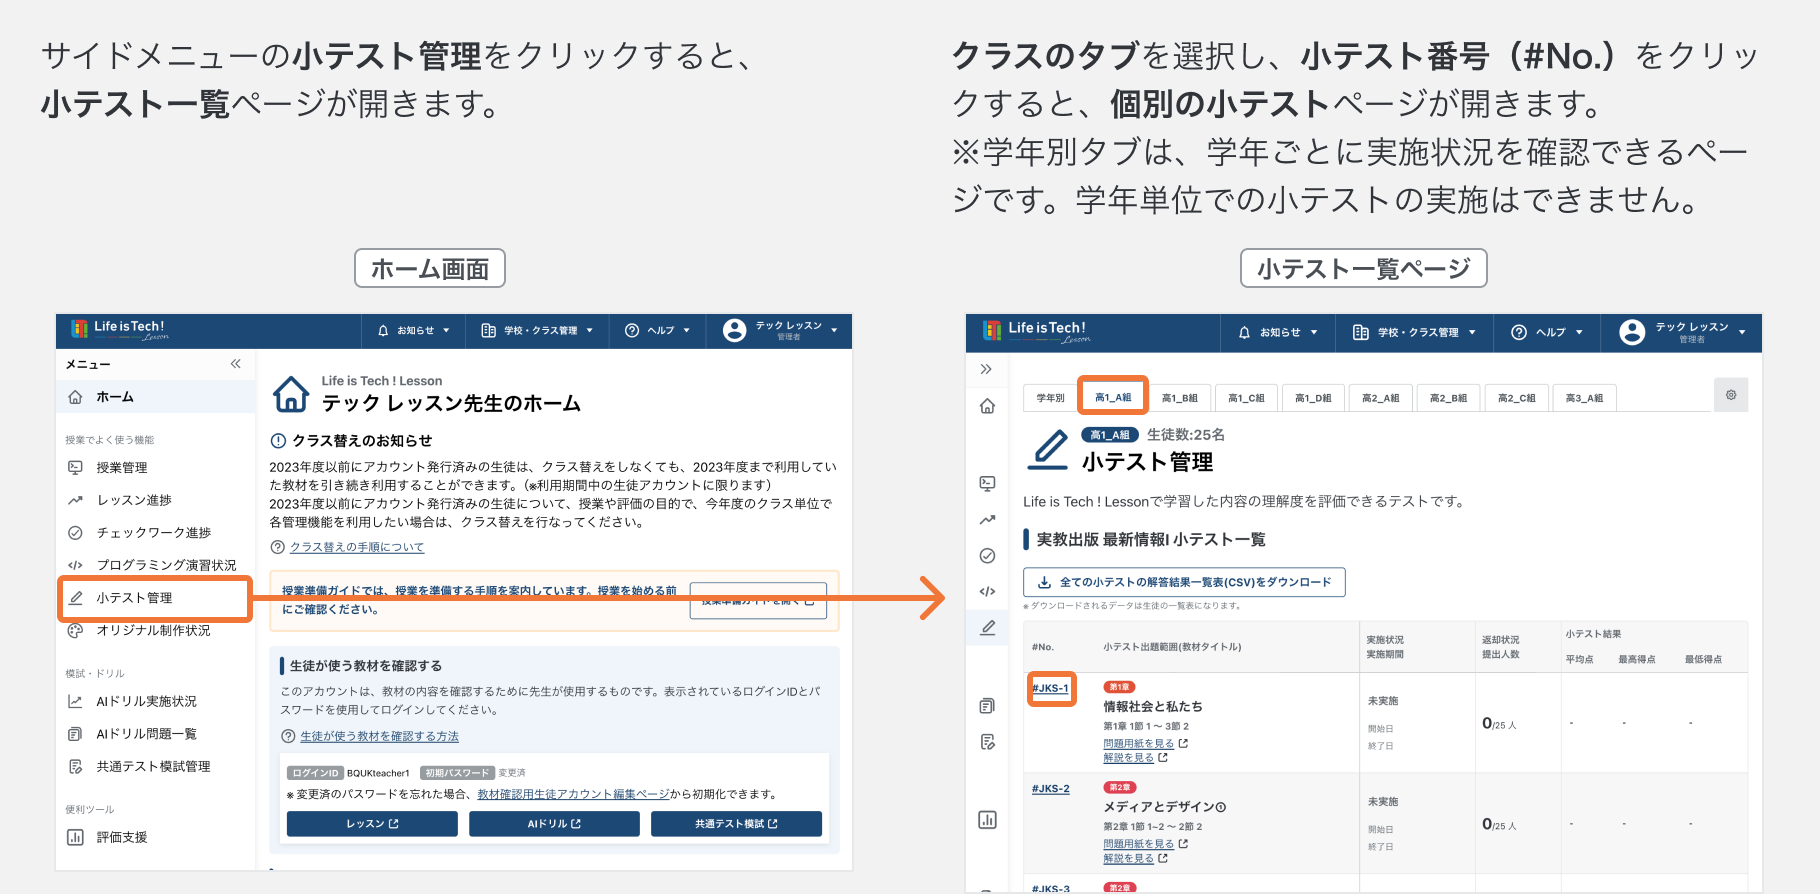Image resolution: width=1820 pixels, height=894 pixels.
Task: Open お知らせ dropdown on the quiz list page header
Action: [x=1278, y=332]
